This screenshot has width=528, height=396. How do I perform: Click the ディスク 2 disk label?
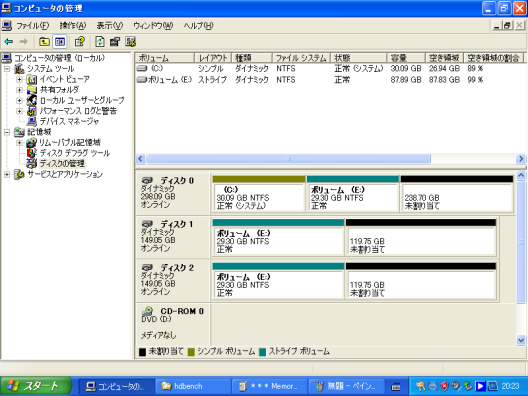point(173,280)
